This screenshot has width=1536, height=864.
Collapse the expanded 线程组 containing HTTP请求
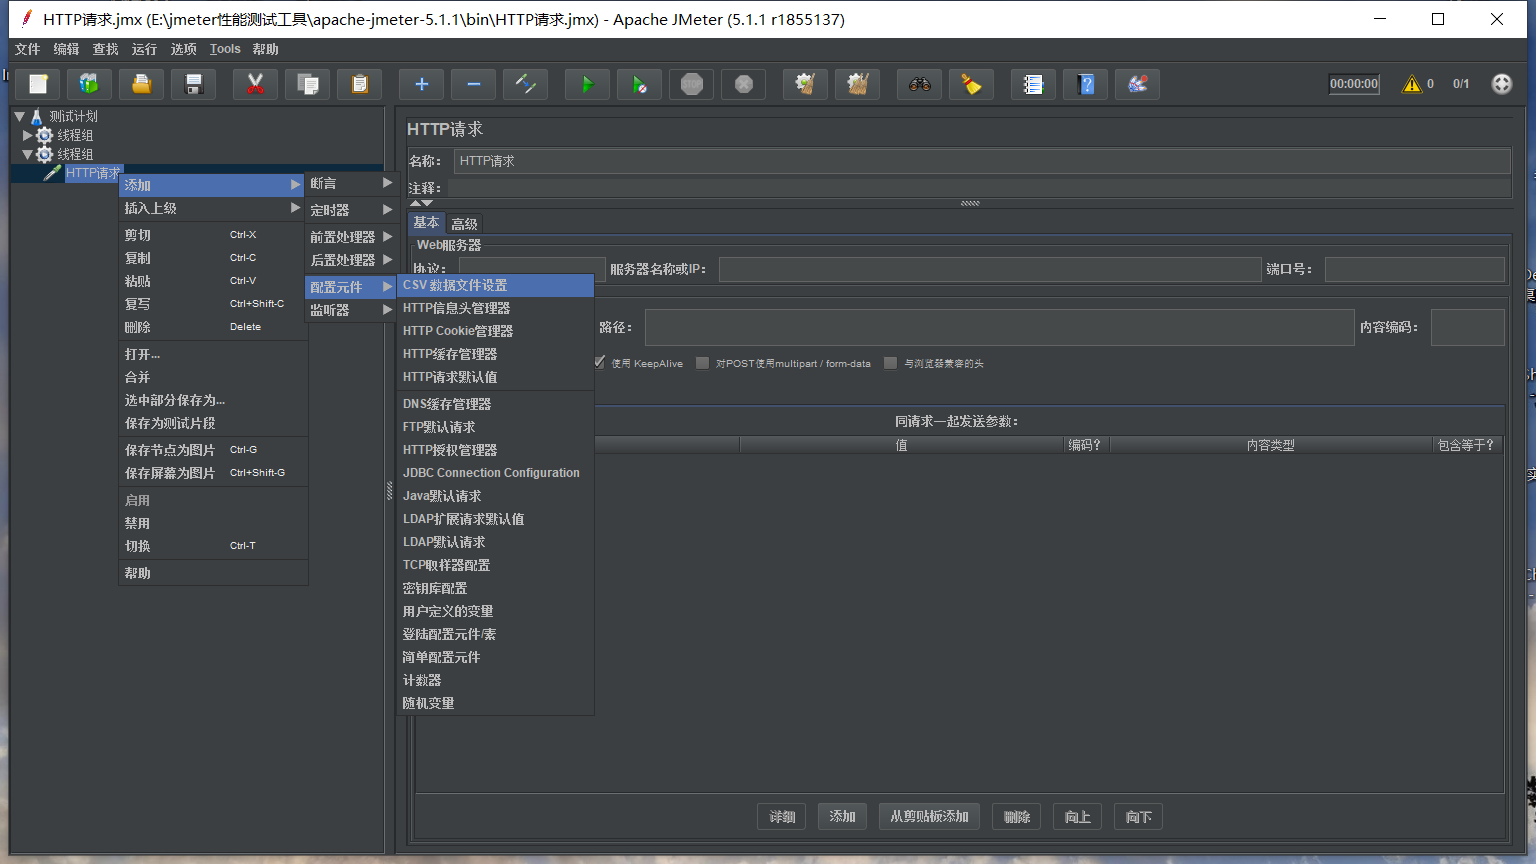click(28, 154)
